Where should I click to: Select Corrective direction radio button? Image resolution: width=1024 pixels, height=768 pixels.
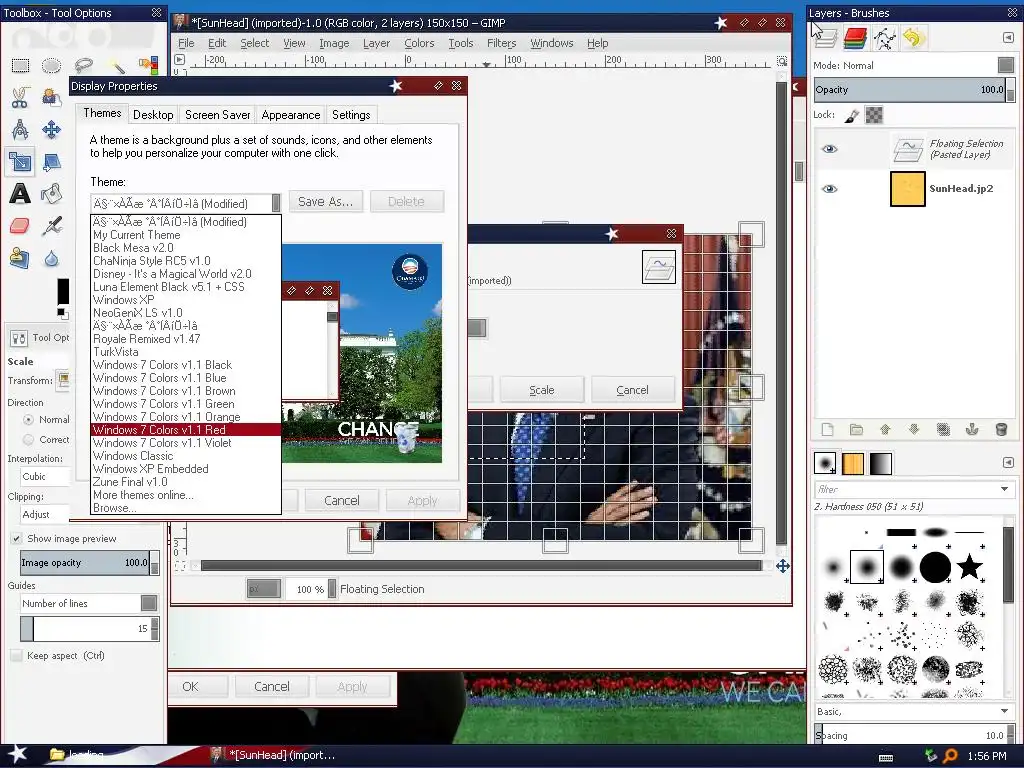28,440
